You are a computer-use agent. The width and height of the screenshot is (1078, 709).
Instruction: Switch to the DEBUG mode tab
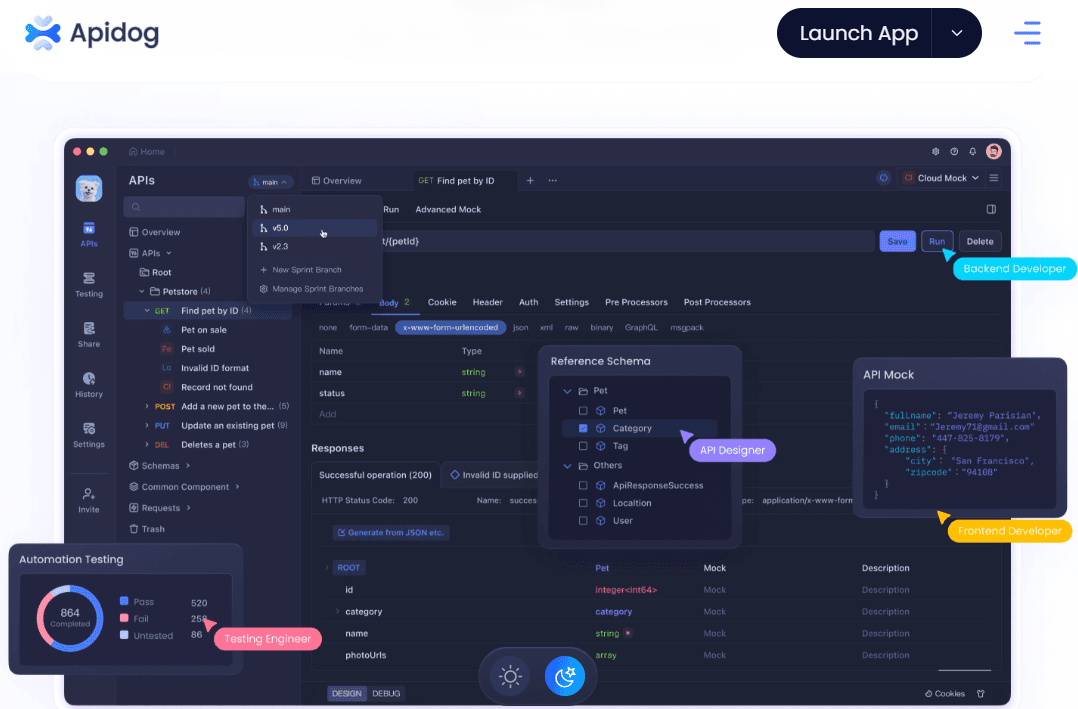(386, 693)
